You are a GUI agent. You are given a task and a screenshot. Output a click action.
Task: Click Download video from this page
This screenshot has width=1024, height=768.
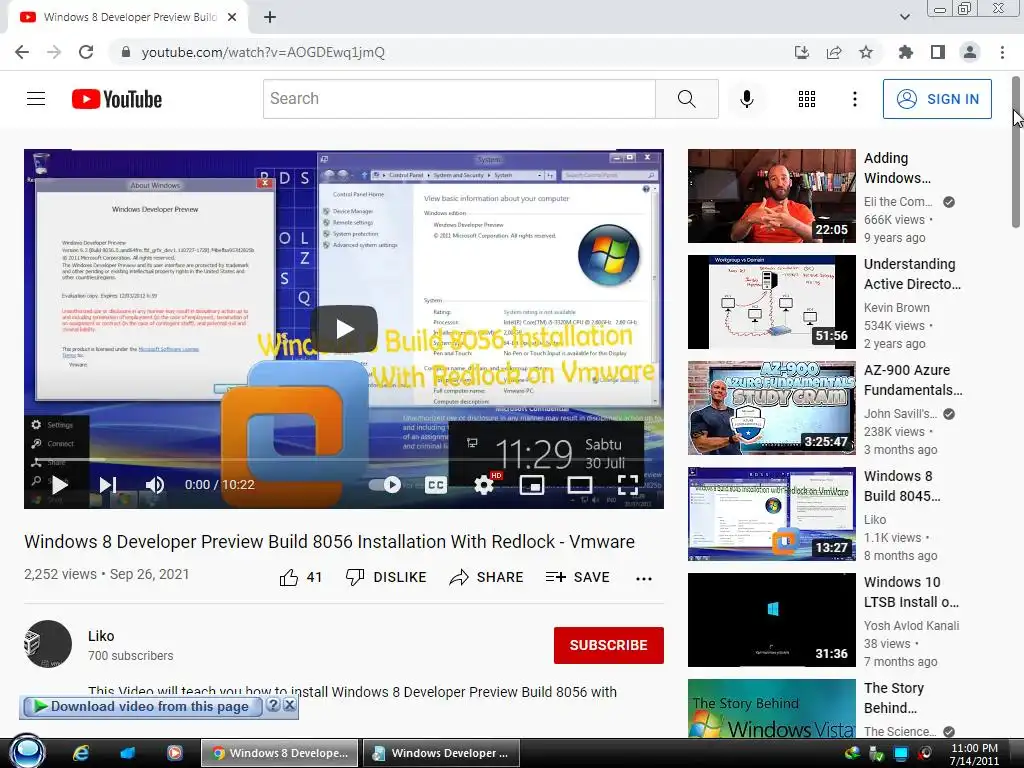[x=141, y=707]
